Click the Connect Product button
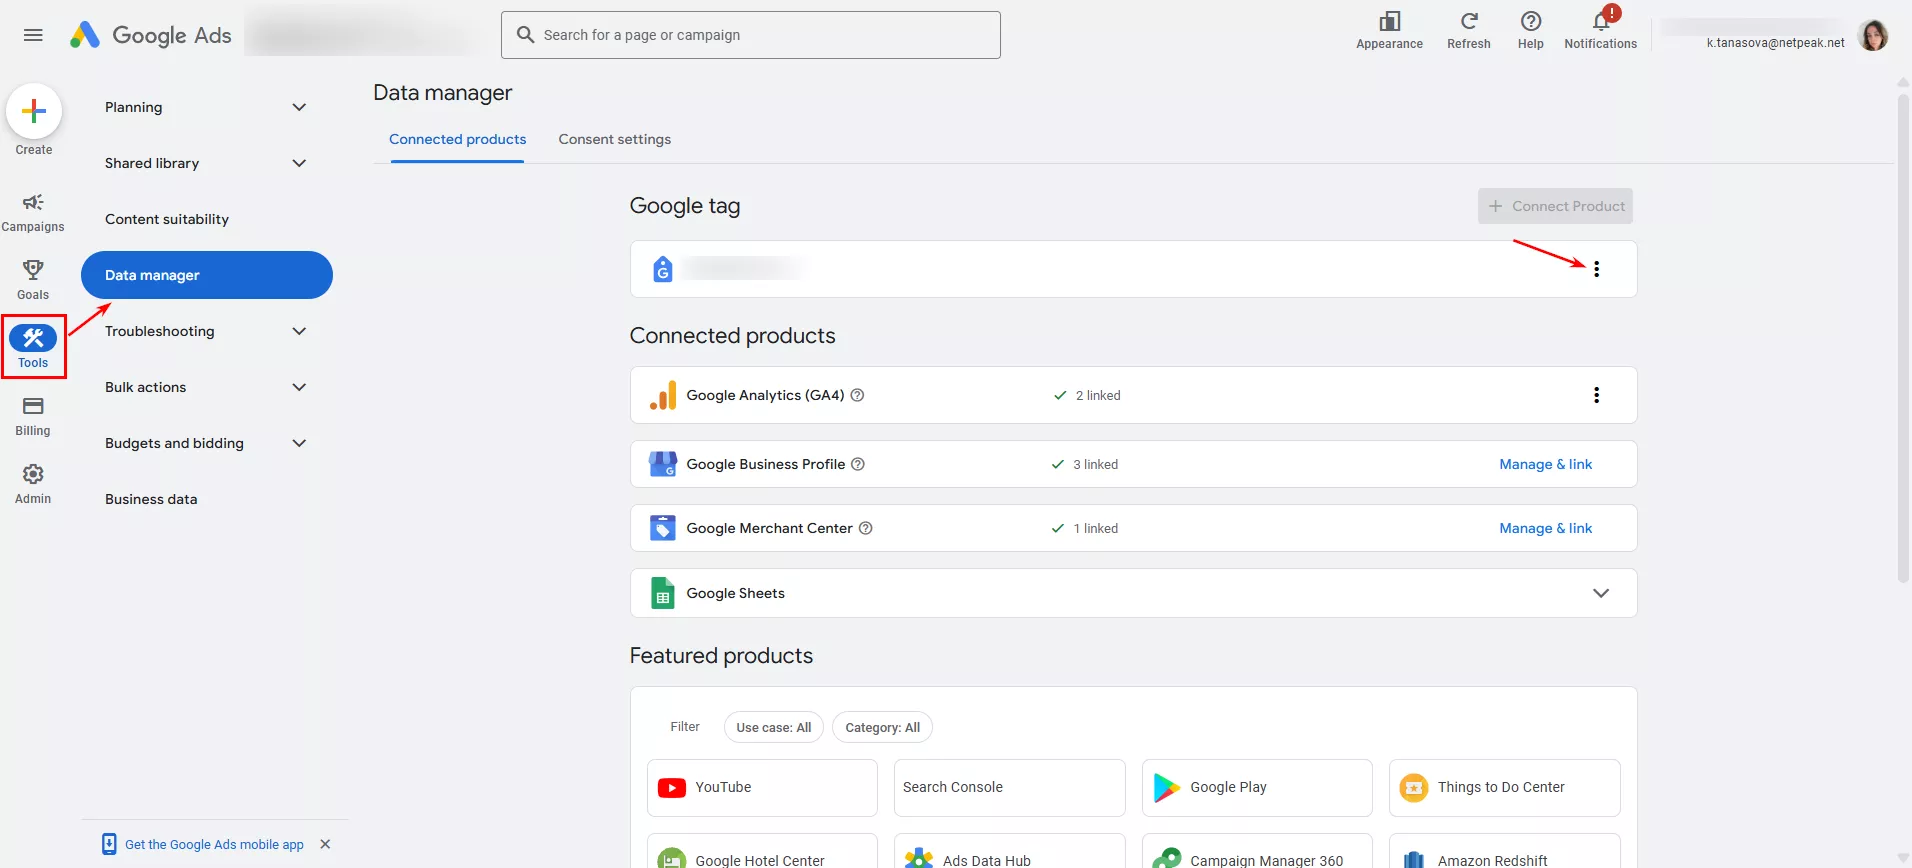 (x=1555, y=206)
